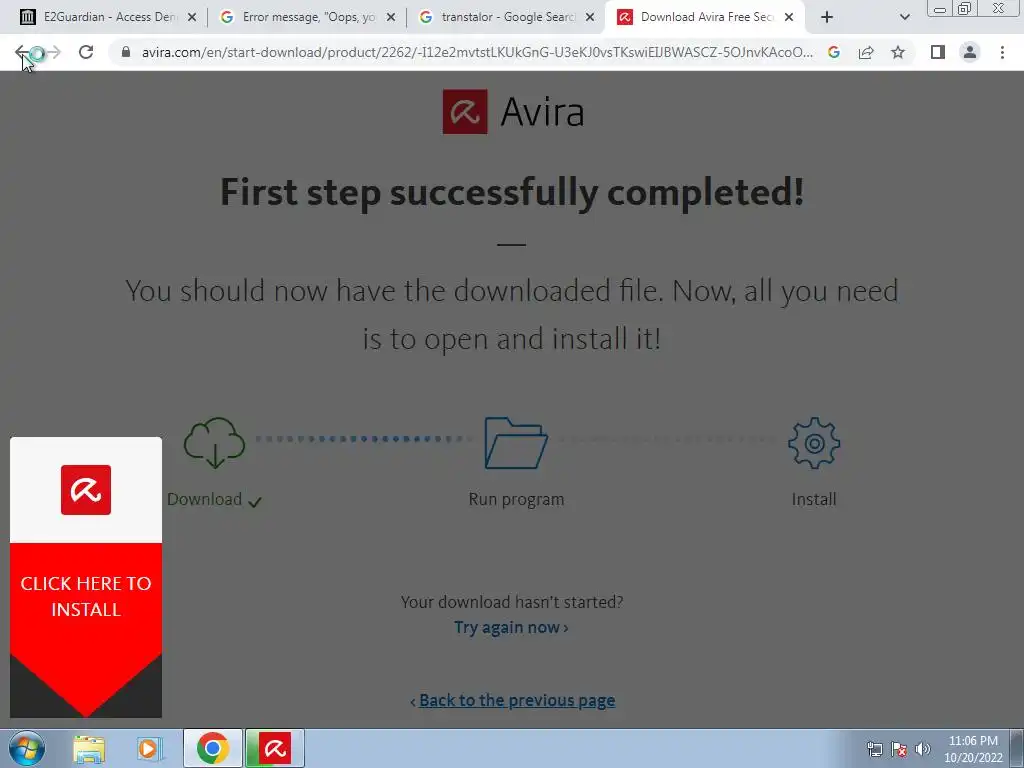Click the padlock site info icon
The height and width of the screenshot is (768, 1024).
[x=126, y=52]
